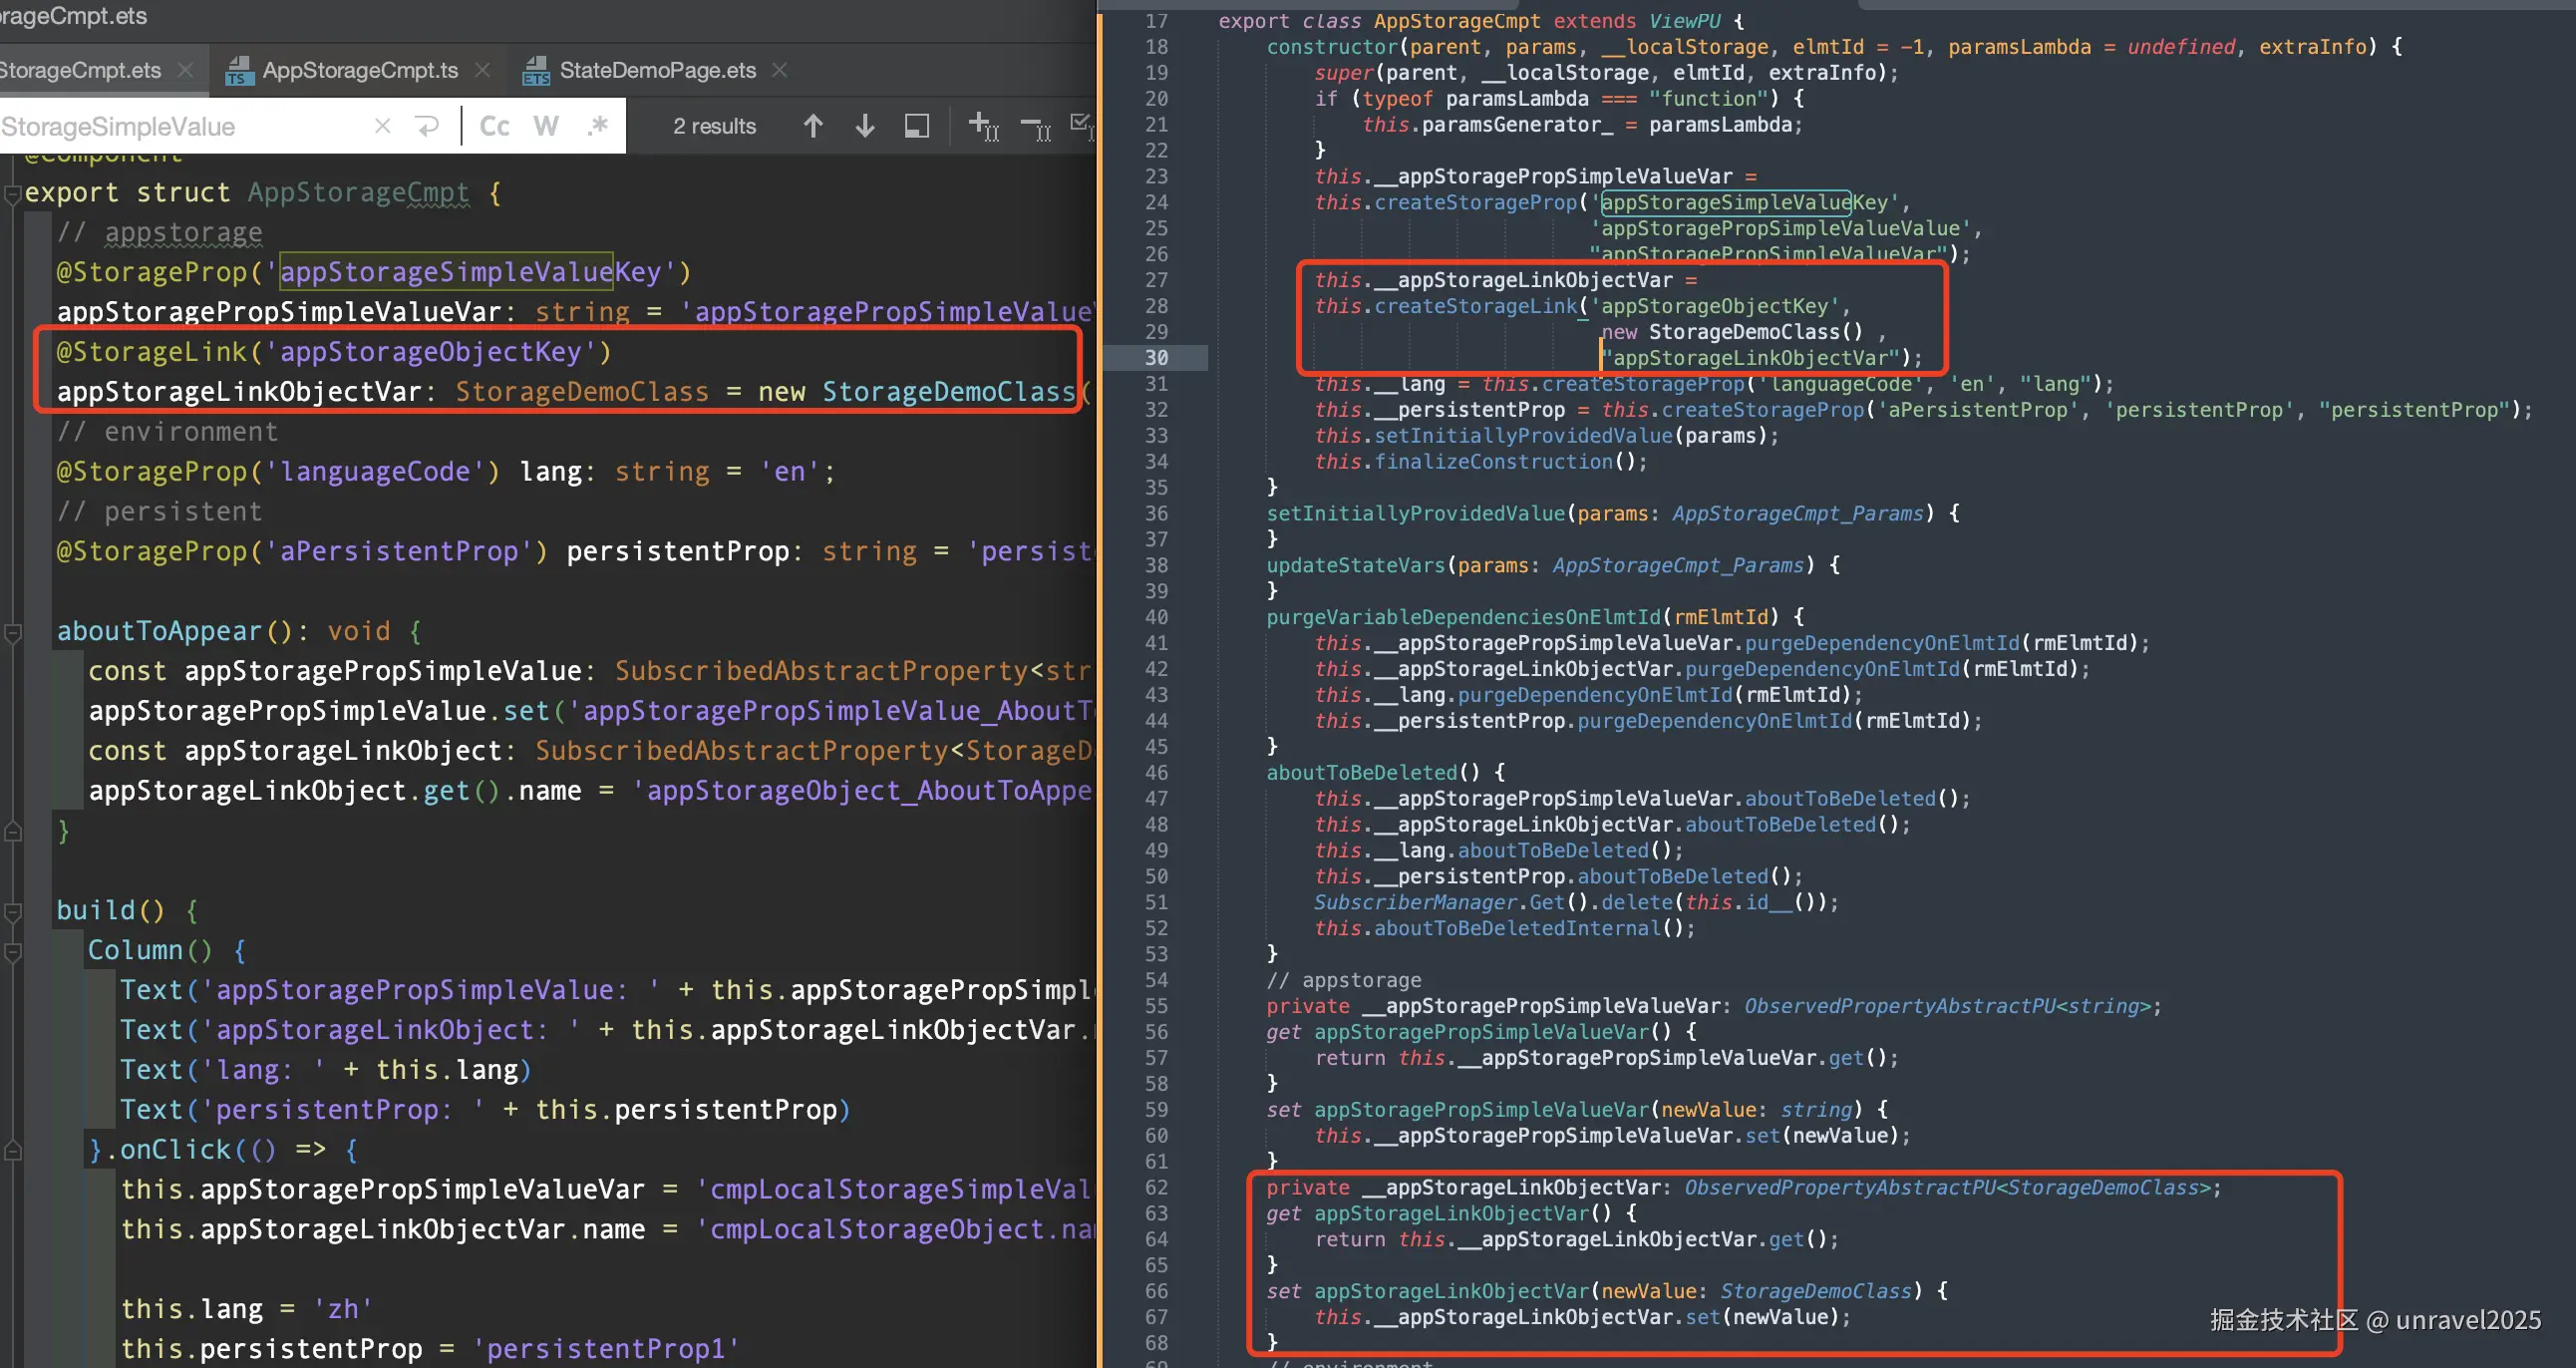
Task: Collapse the aboutToAppear method fold marker
Action: [13, 632]
